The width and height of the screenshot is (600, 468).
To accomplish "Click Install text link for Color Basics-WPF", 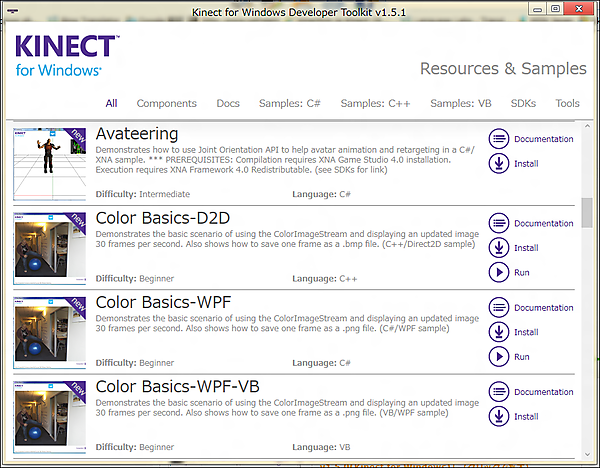I will [x=526, y=332].
